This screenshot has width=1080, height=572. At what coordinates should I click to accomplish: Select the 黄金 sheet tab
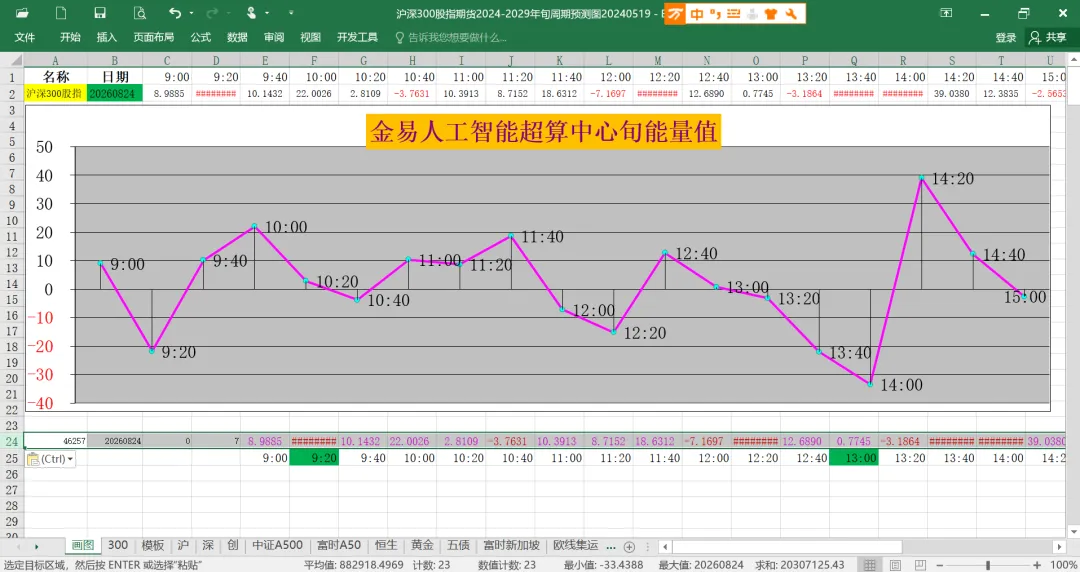pos(422,545)
